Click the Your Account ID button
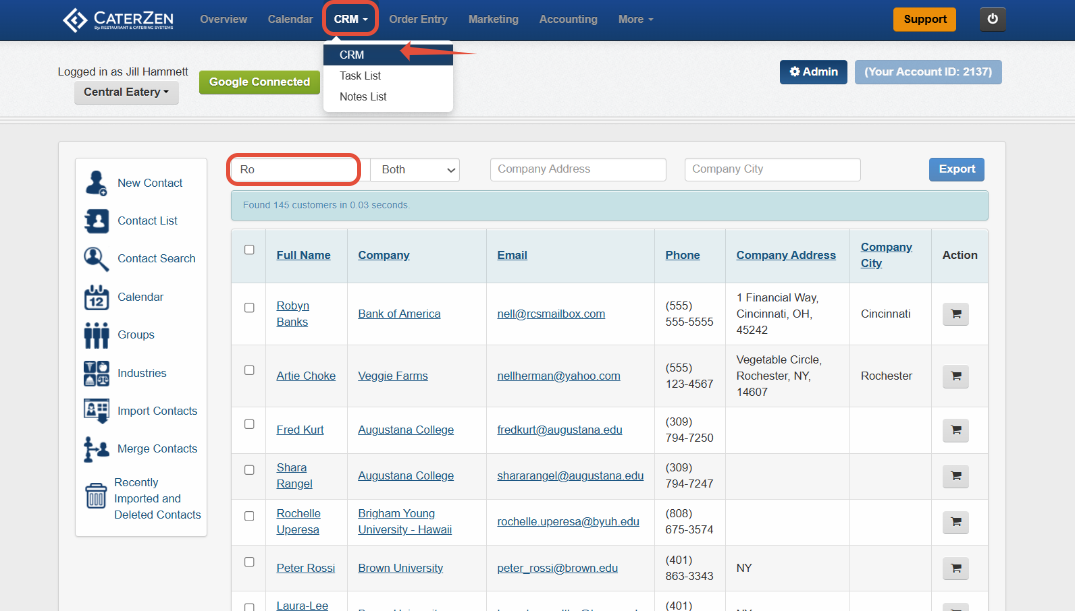The width and height of the screenshot is (1075, 611). (928, 72)
